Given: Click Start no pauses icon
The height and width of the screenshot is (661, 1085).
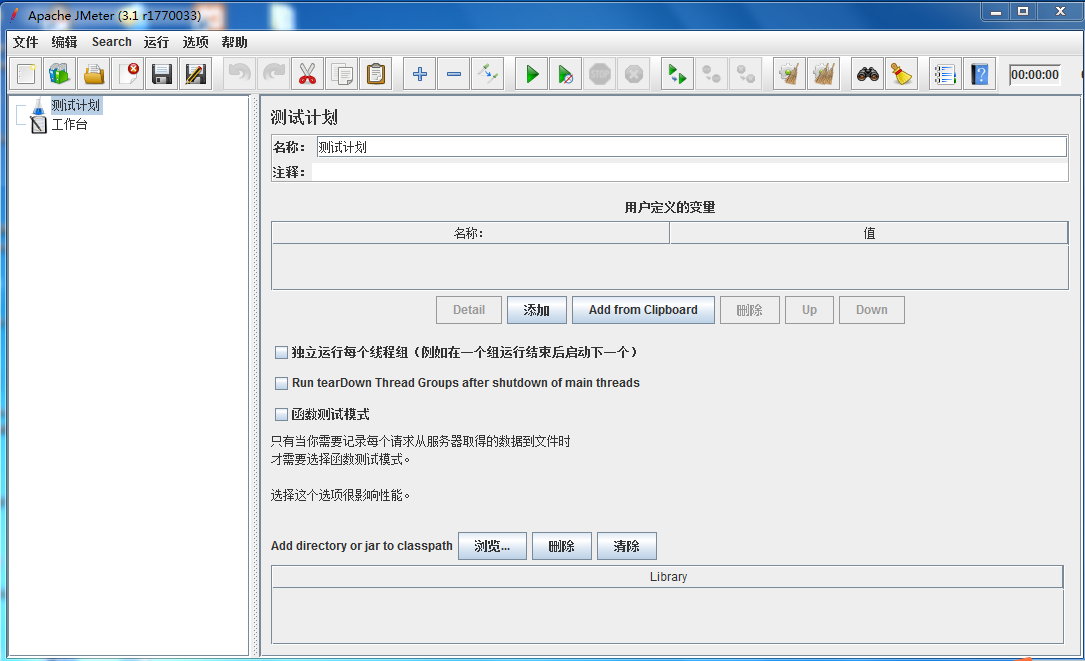Looking at the screenshot, I should point(566,74).
